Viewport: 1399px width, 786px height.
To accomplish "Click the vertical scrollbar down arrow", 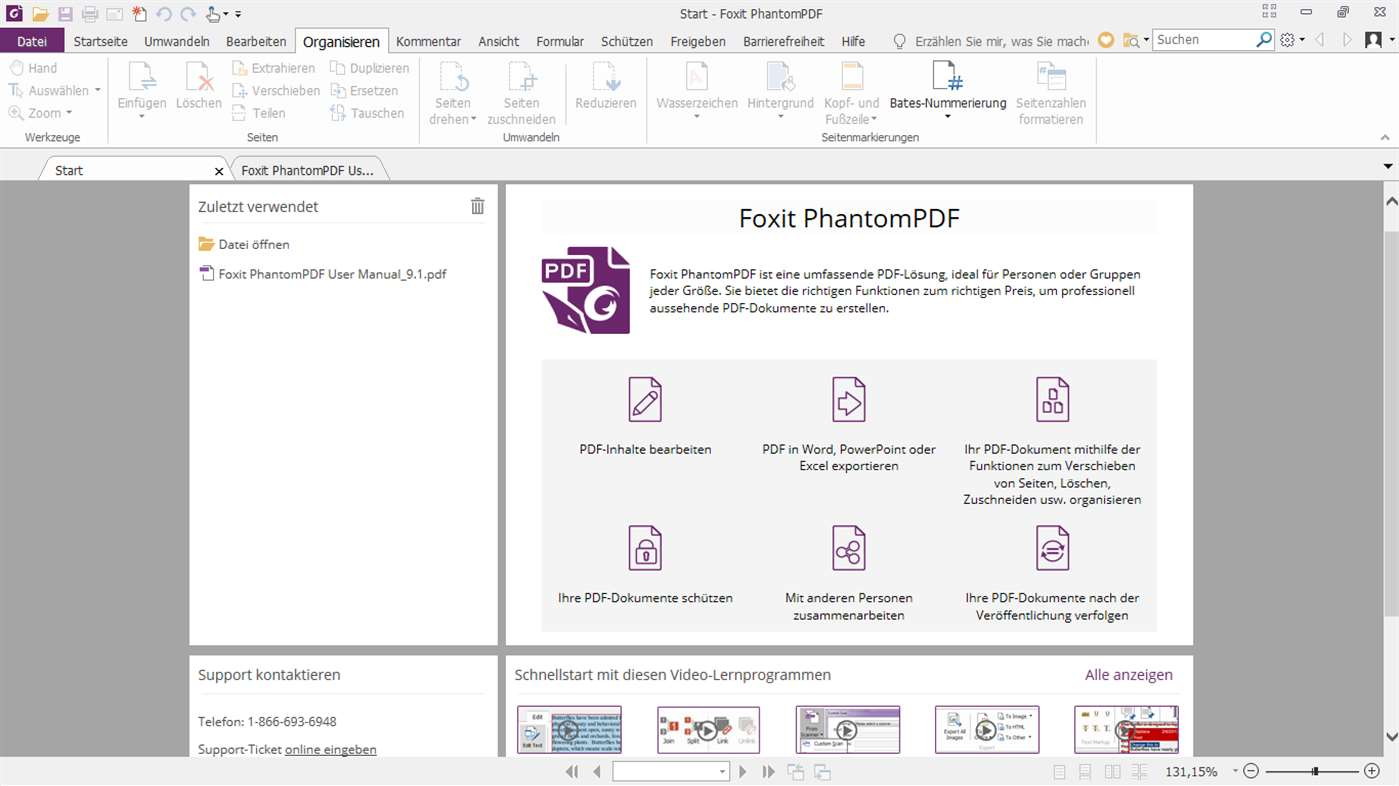I will pyautogui.click(x=1391, y=736).
